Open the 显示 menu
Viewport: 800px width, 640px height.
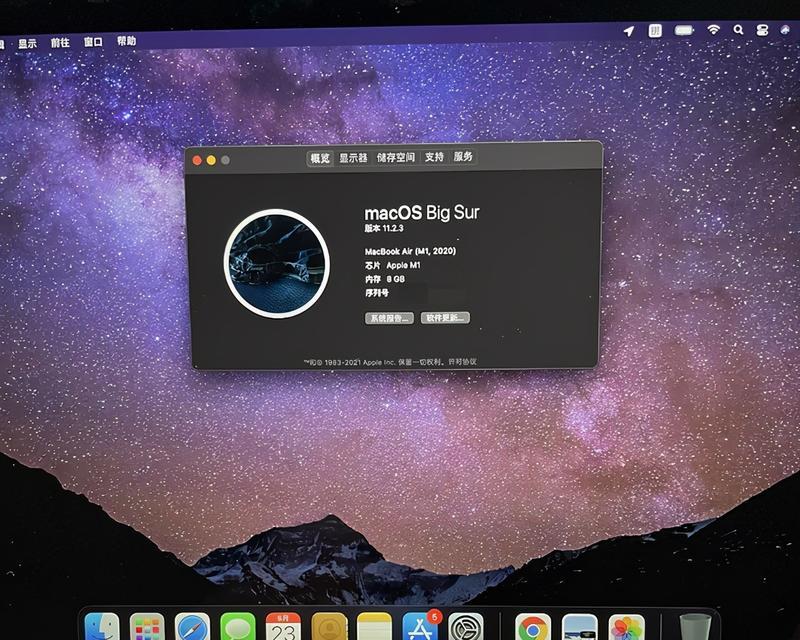point(28,43)
